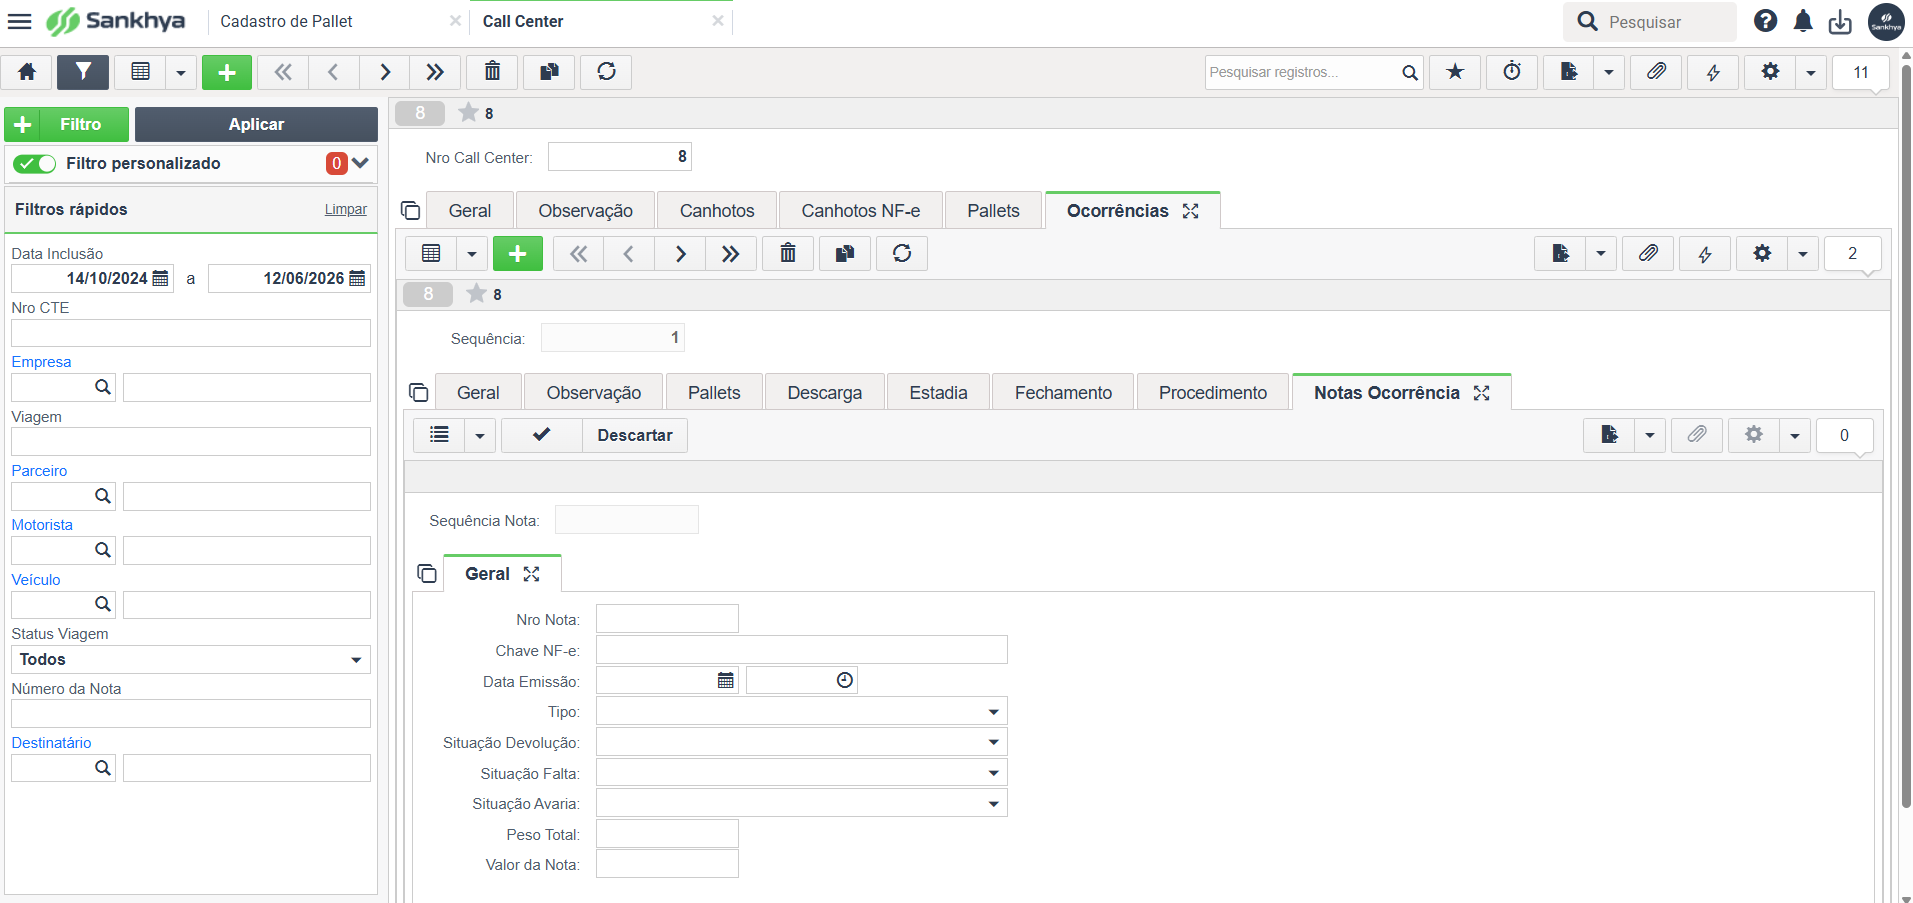Open settings gear in main toolbar
This screenshot has width=1913, height=903.
pos(1770,72)
